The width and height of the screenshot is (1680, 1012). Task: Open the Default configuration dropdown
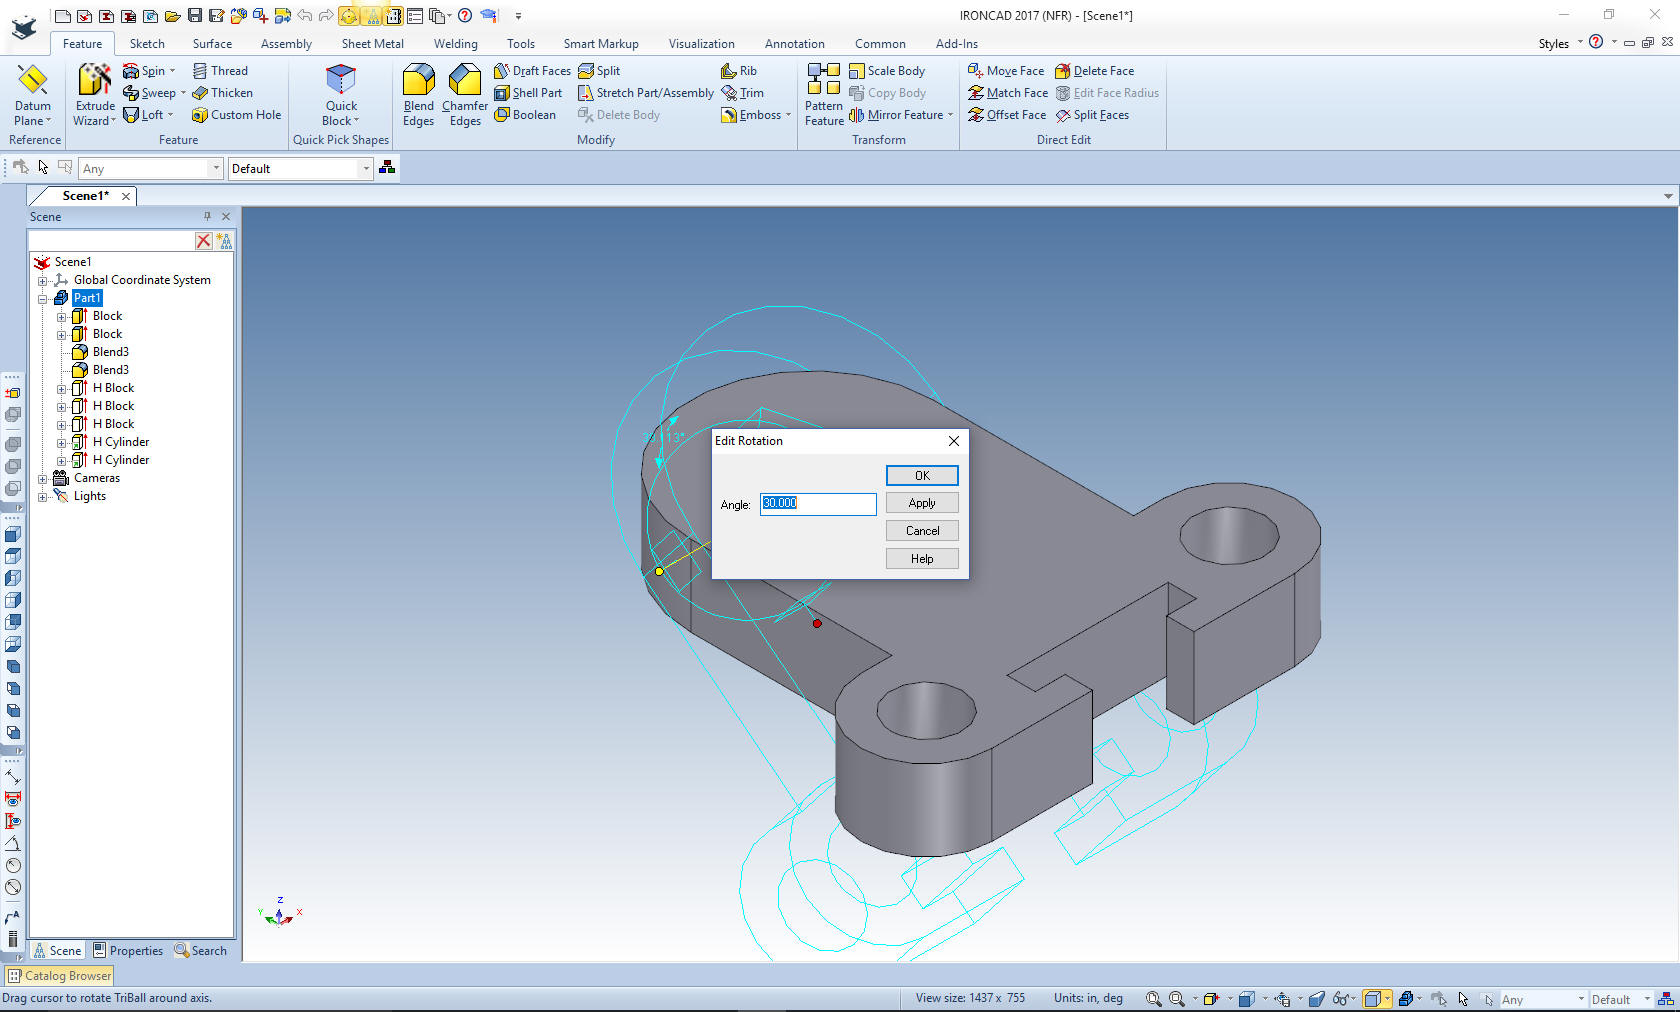coord(366,169)
